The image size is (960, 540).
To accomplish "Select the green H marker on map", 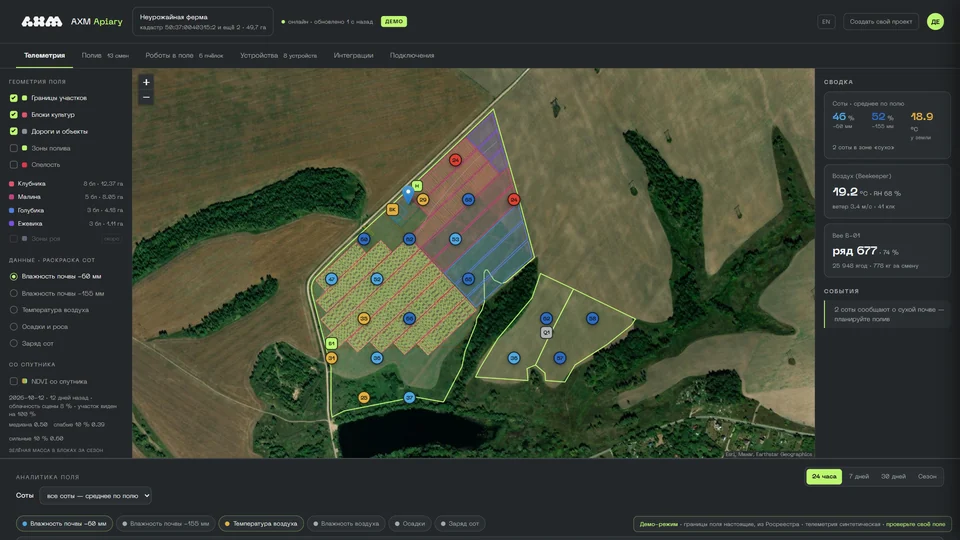I will [x=417, y=186].
